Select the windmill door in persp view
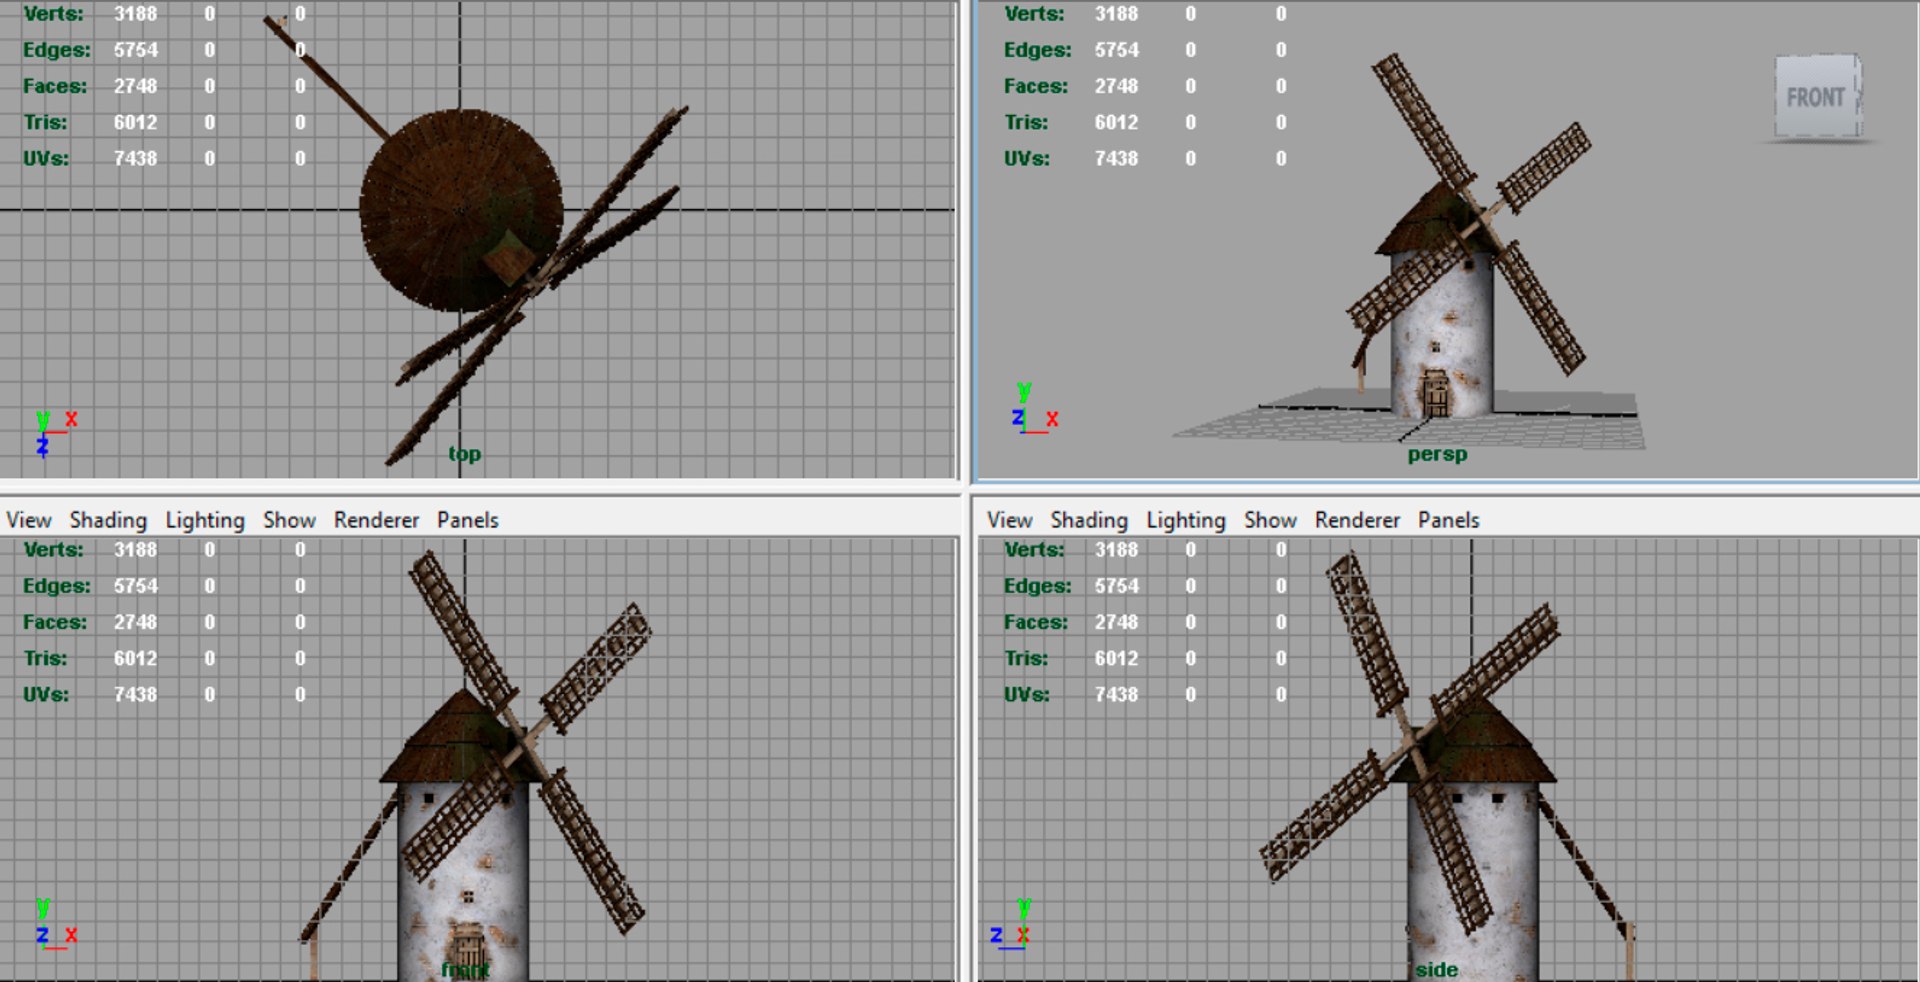1920x982 pixels. pyautogui.click(x=1436, y=393)
